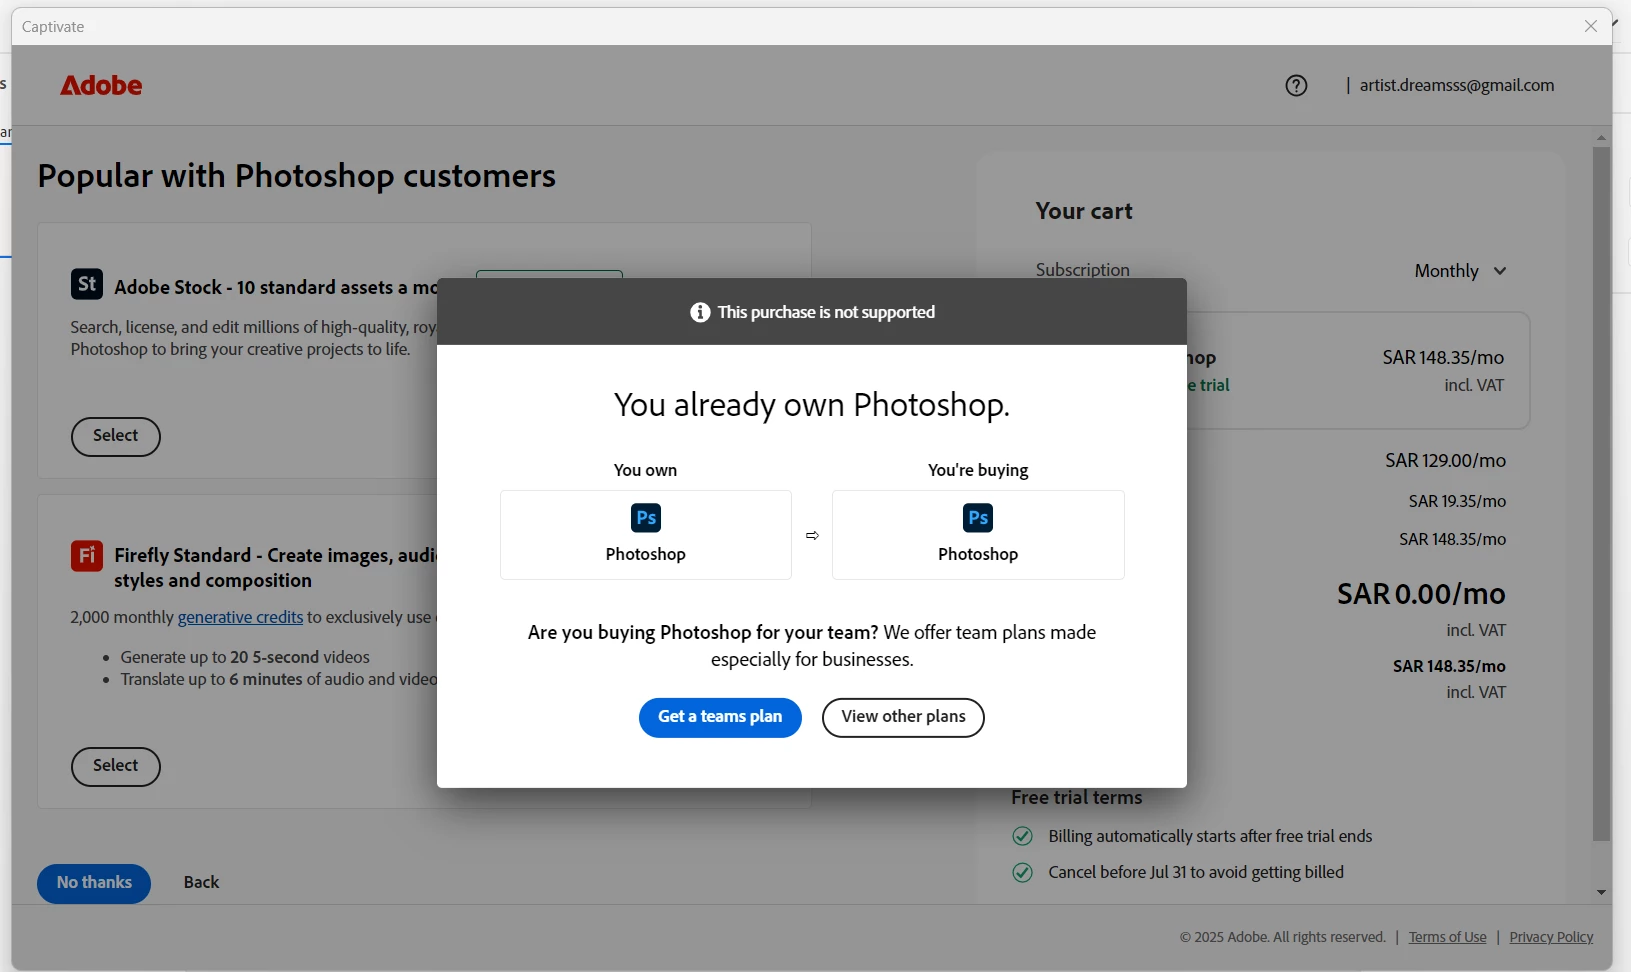
Task: Click the SAR 0.00/mo total
Action: 1421,594
